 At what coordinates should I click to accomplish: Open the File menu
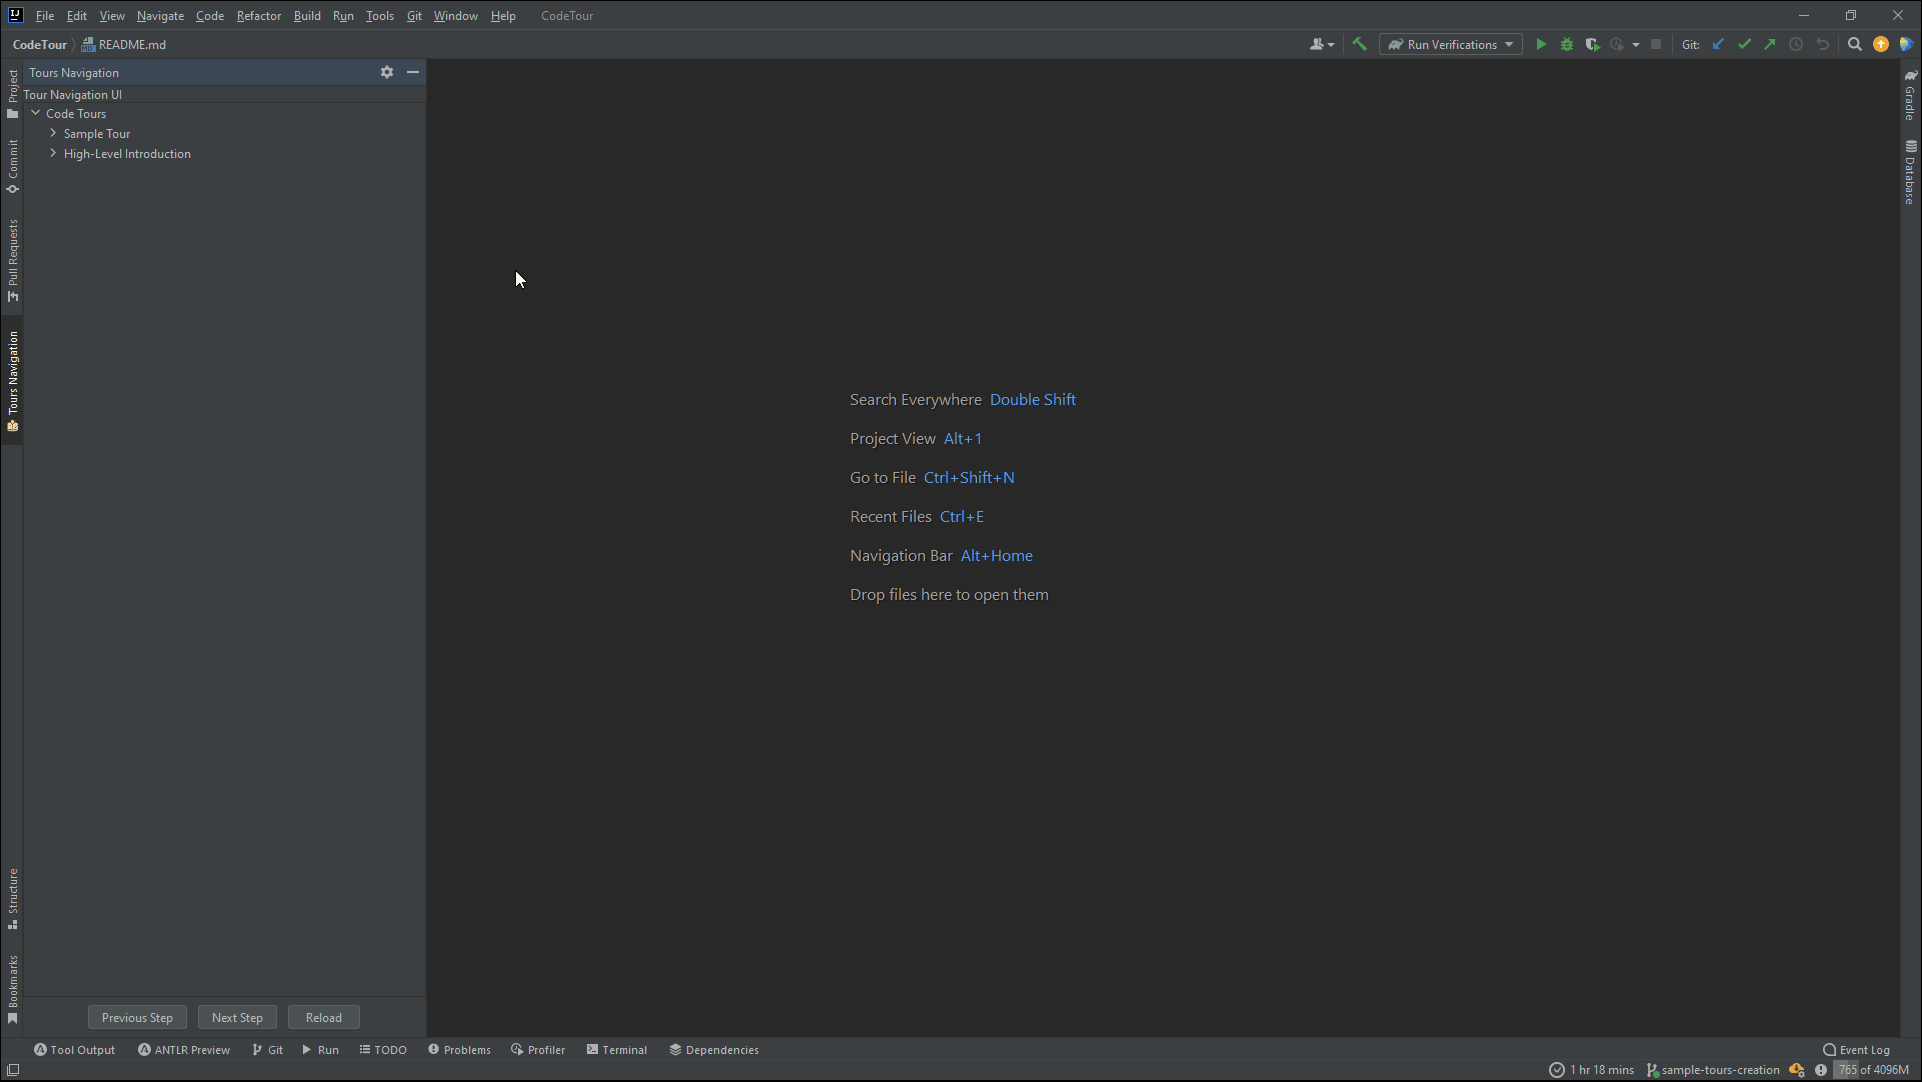(45, 15)
